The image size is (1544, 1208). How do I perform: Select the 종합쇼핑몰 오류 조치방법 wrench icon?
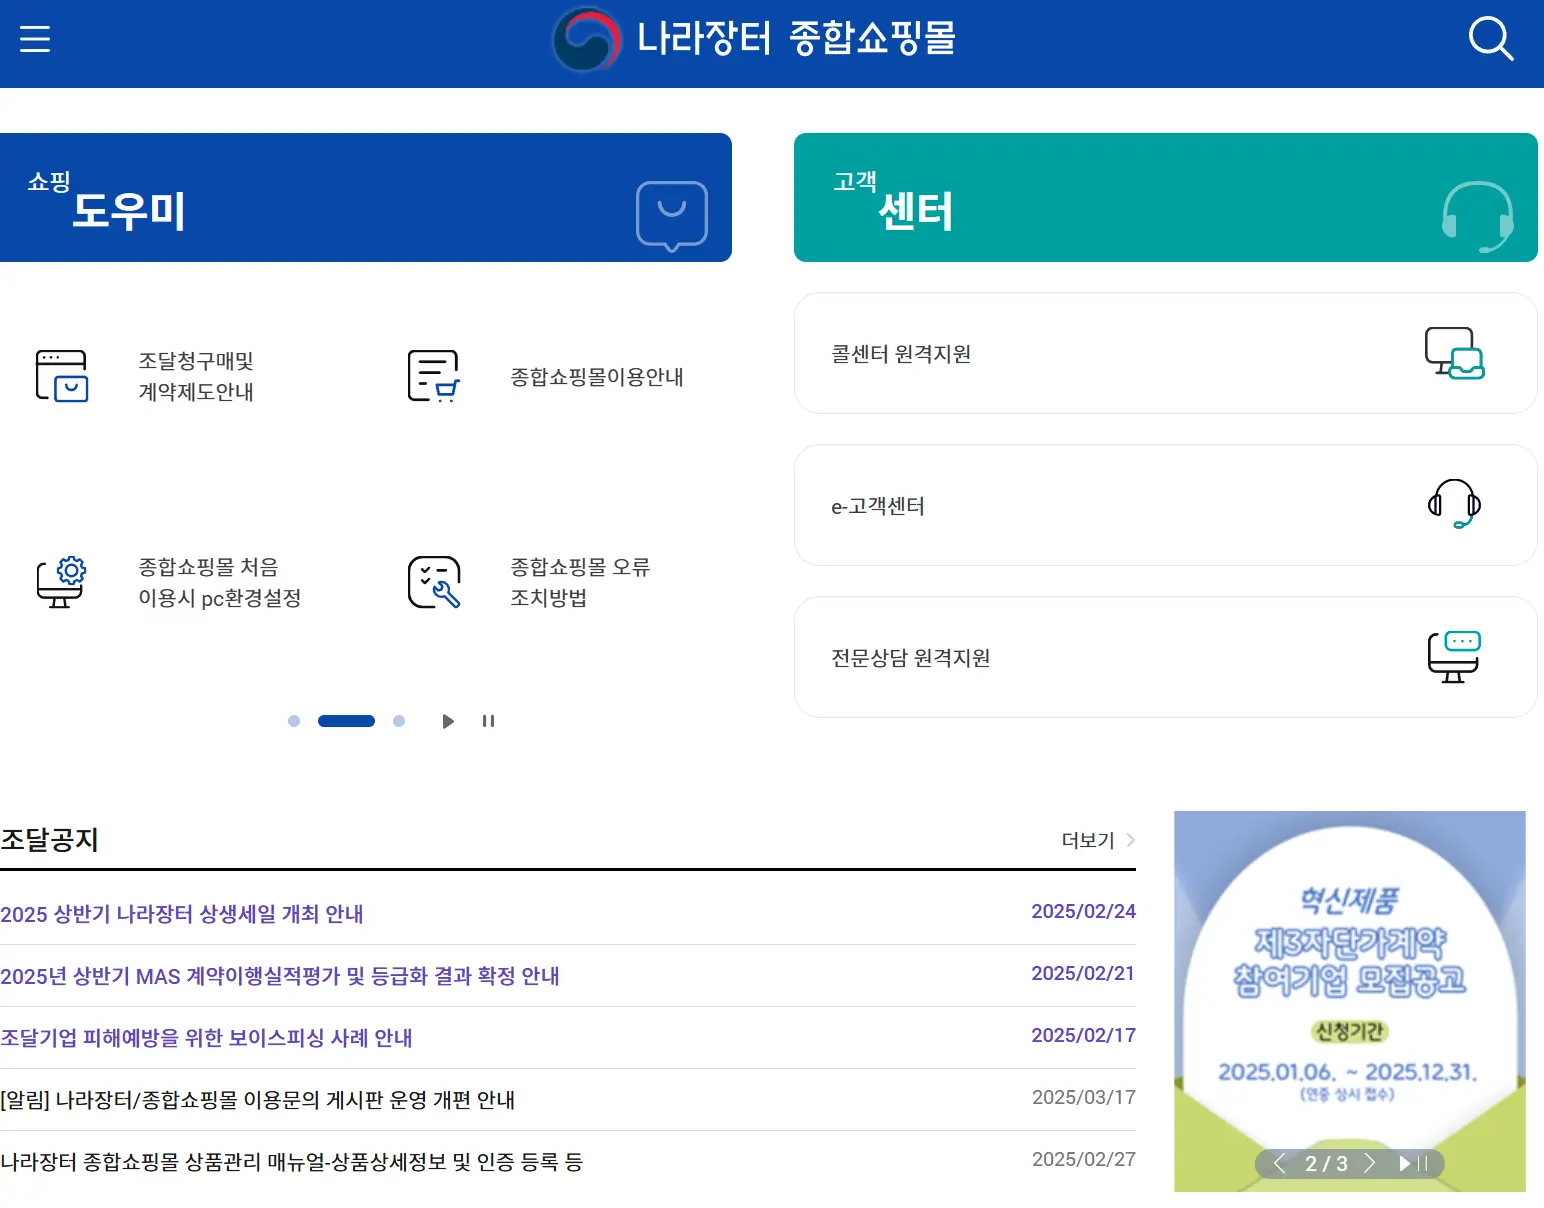click(x=434, y=582)
